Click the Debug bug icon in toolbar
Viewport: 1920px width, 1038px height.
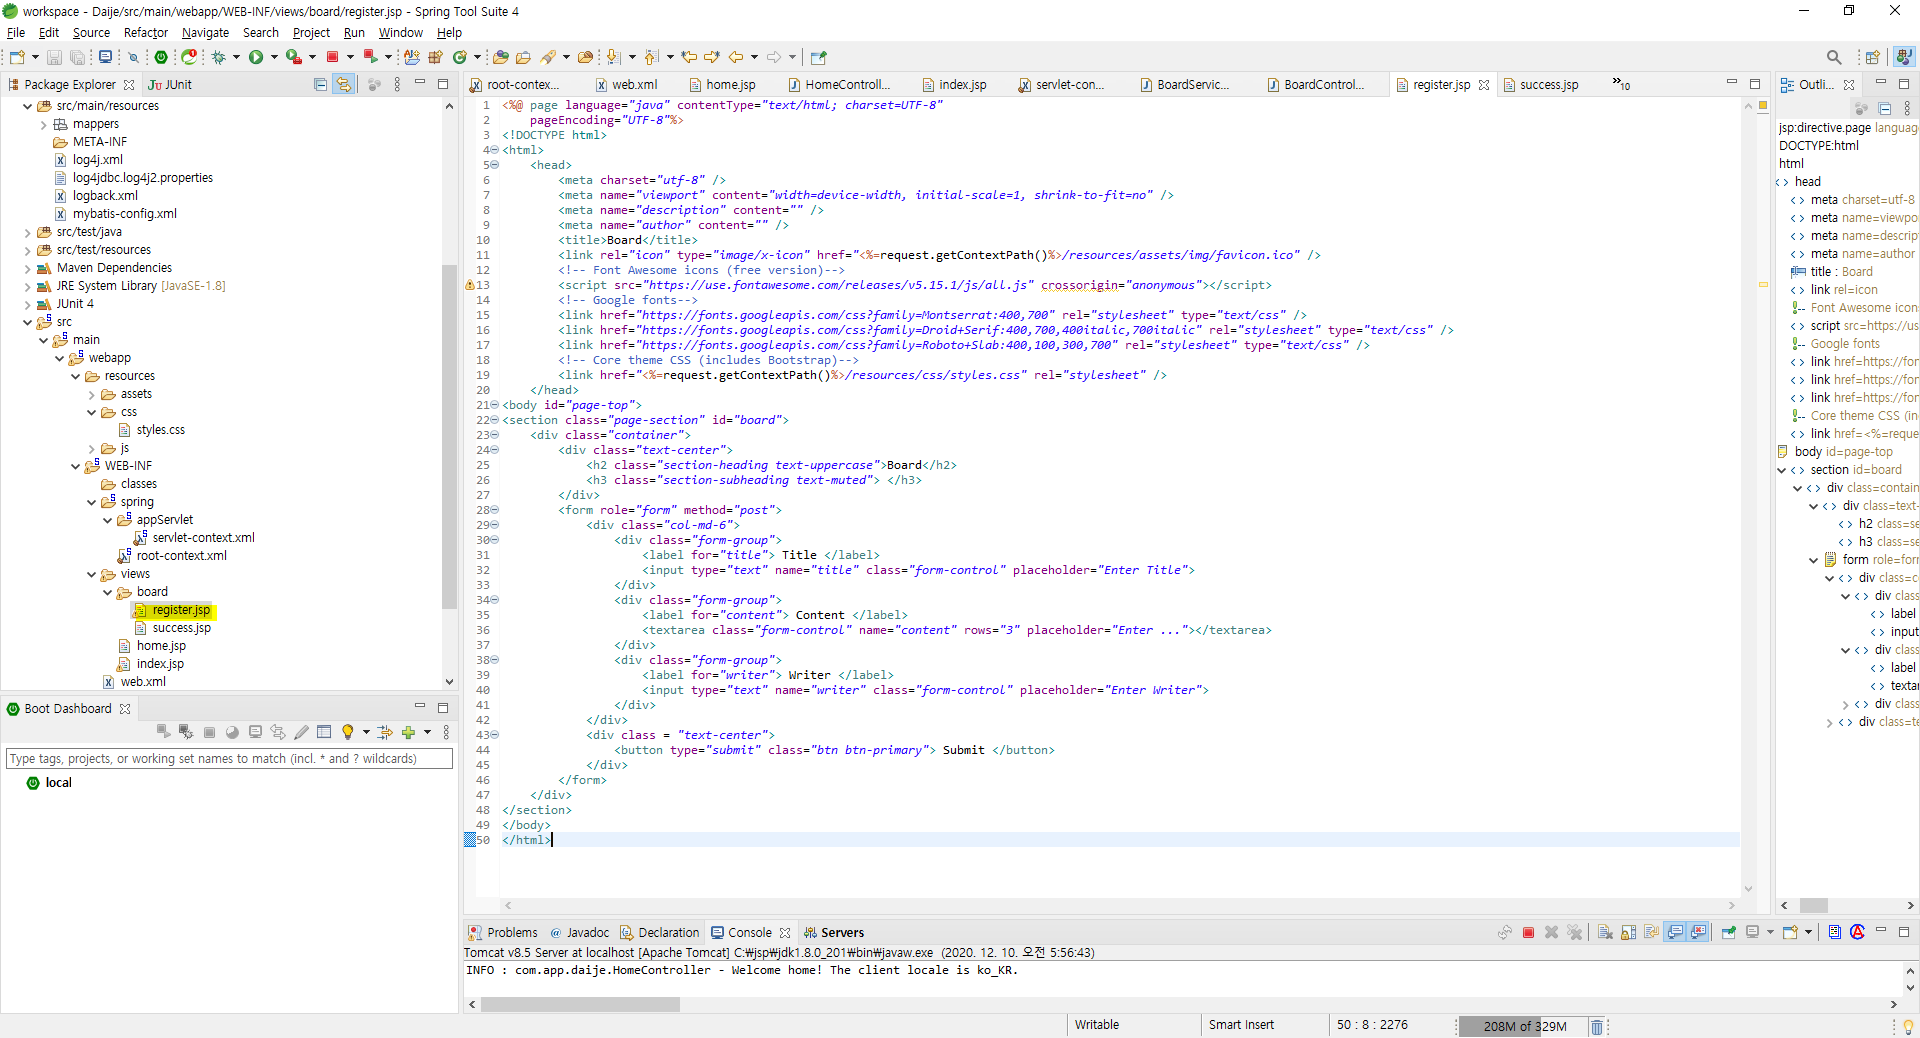tap(218, 57)
